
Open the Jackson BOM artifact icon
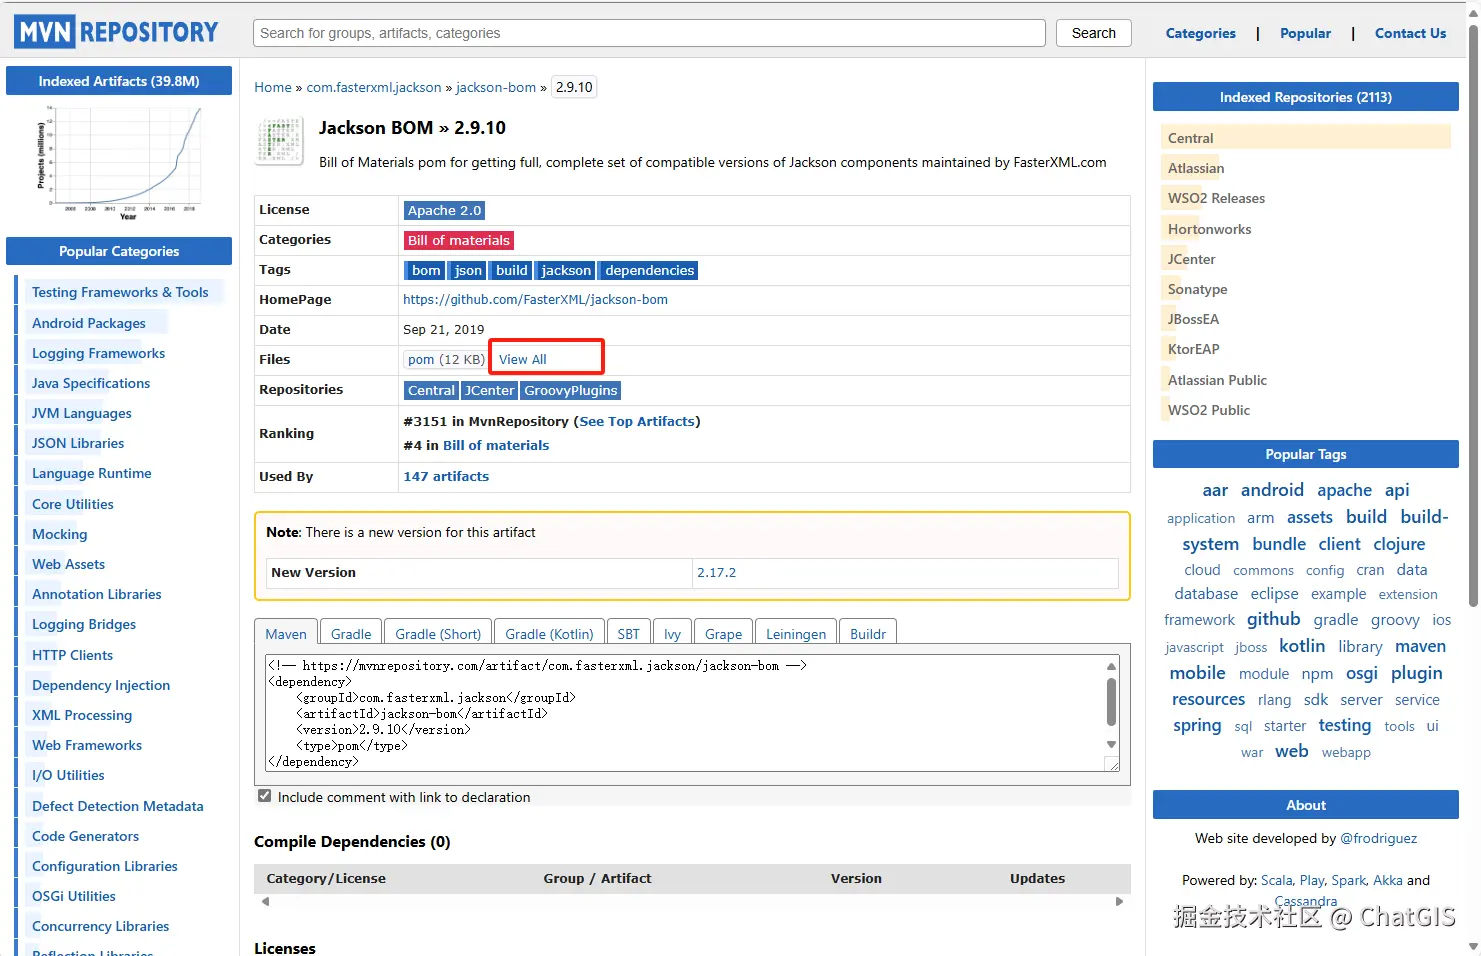[280, 141]
